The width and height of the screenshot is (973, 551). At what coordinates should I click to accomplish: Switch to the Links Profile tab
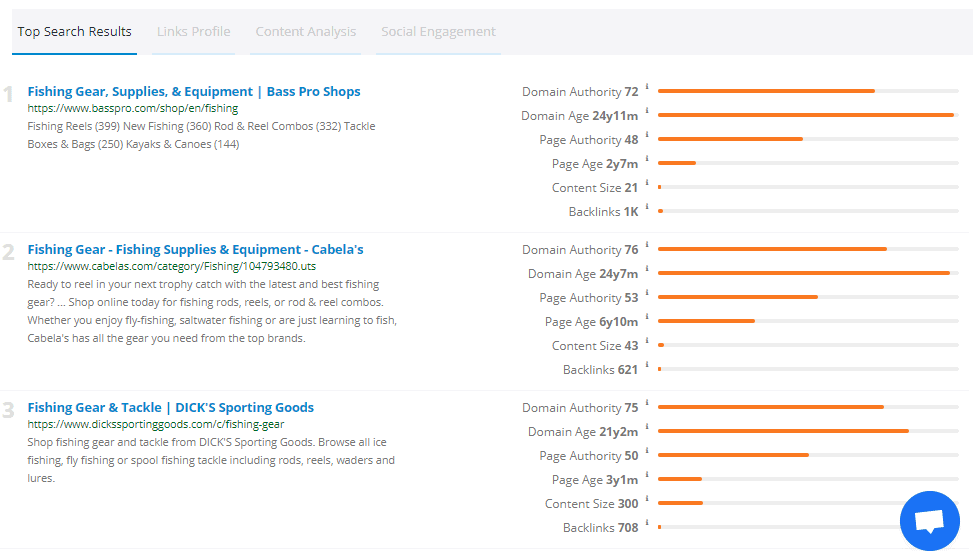point(194,32)
